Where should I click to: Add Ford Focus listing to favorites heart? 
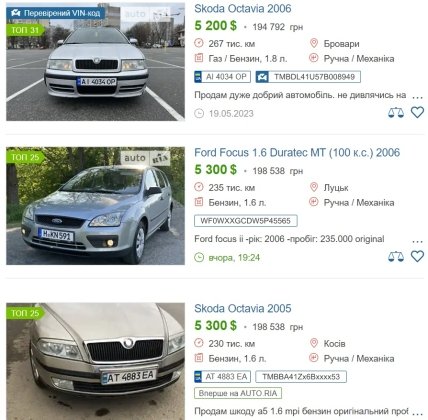(x=417, y=256)
